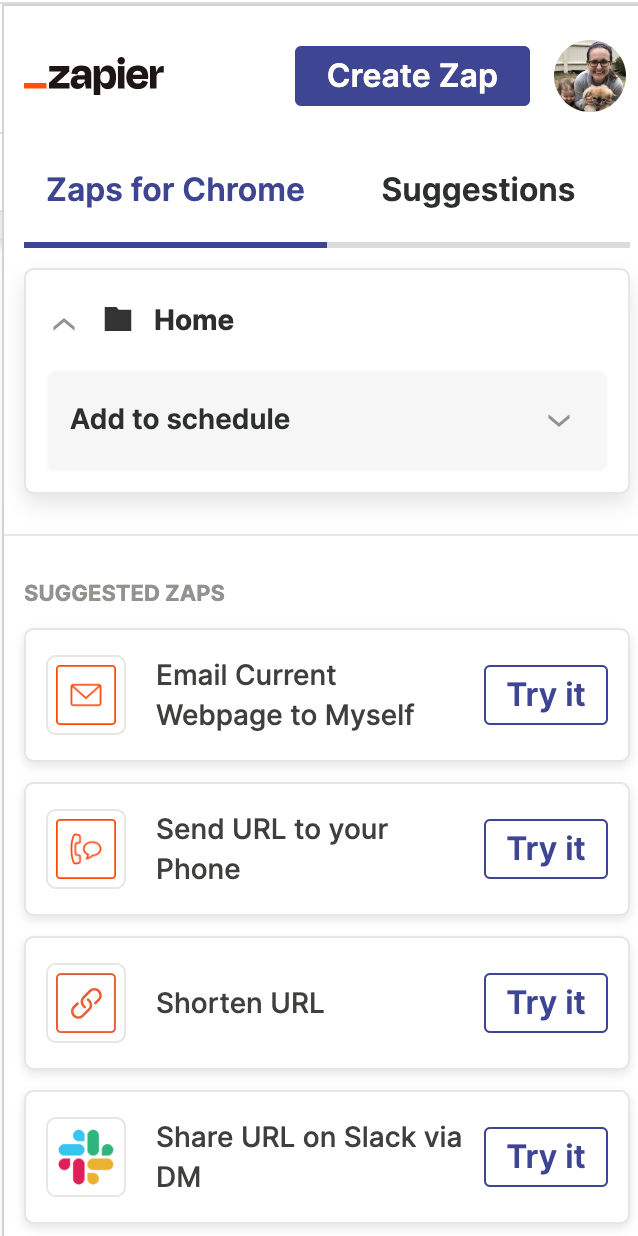Click the Home folder icon
Image resolution: width=638 pixels, height=1236 pixels.
(x=118, y=320)
